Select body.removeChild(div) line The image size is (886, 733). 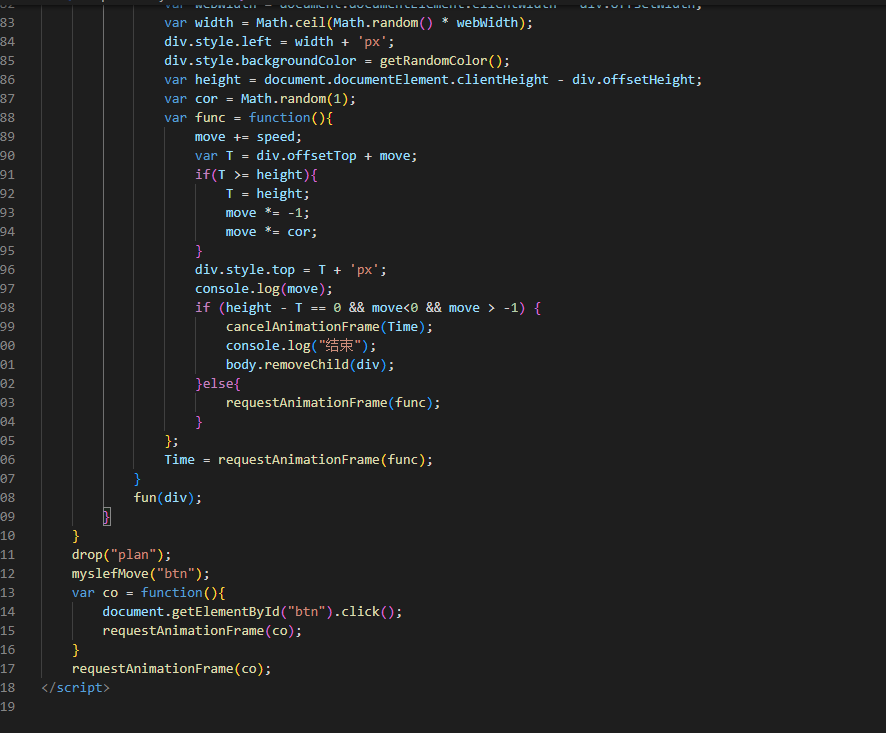click(309, 365)
